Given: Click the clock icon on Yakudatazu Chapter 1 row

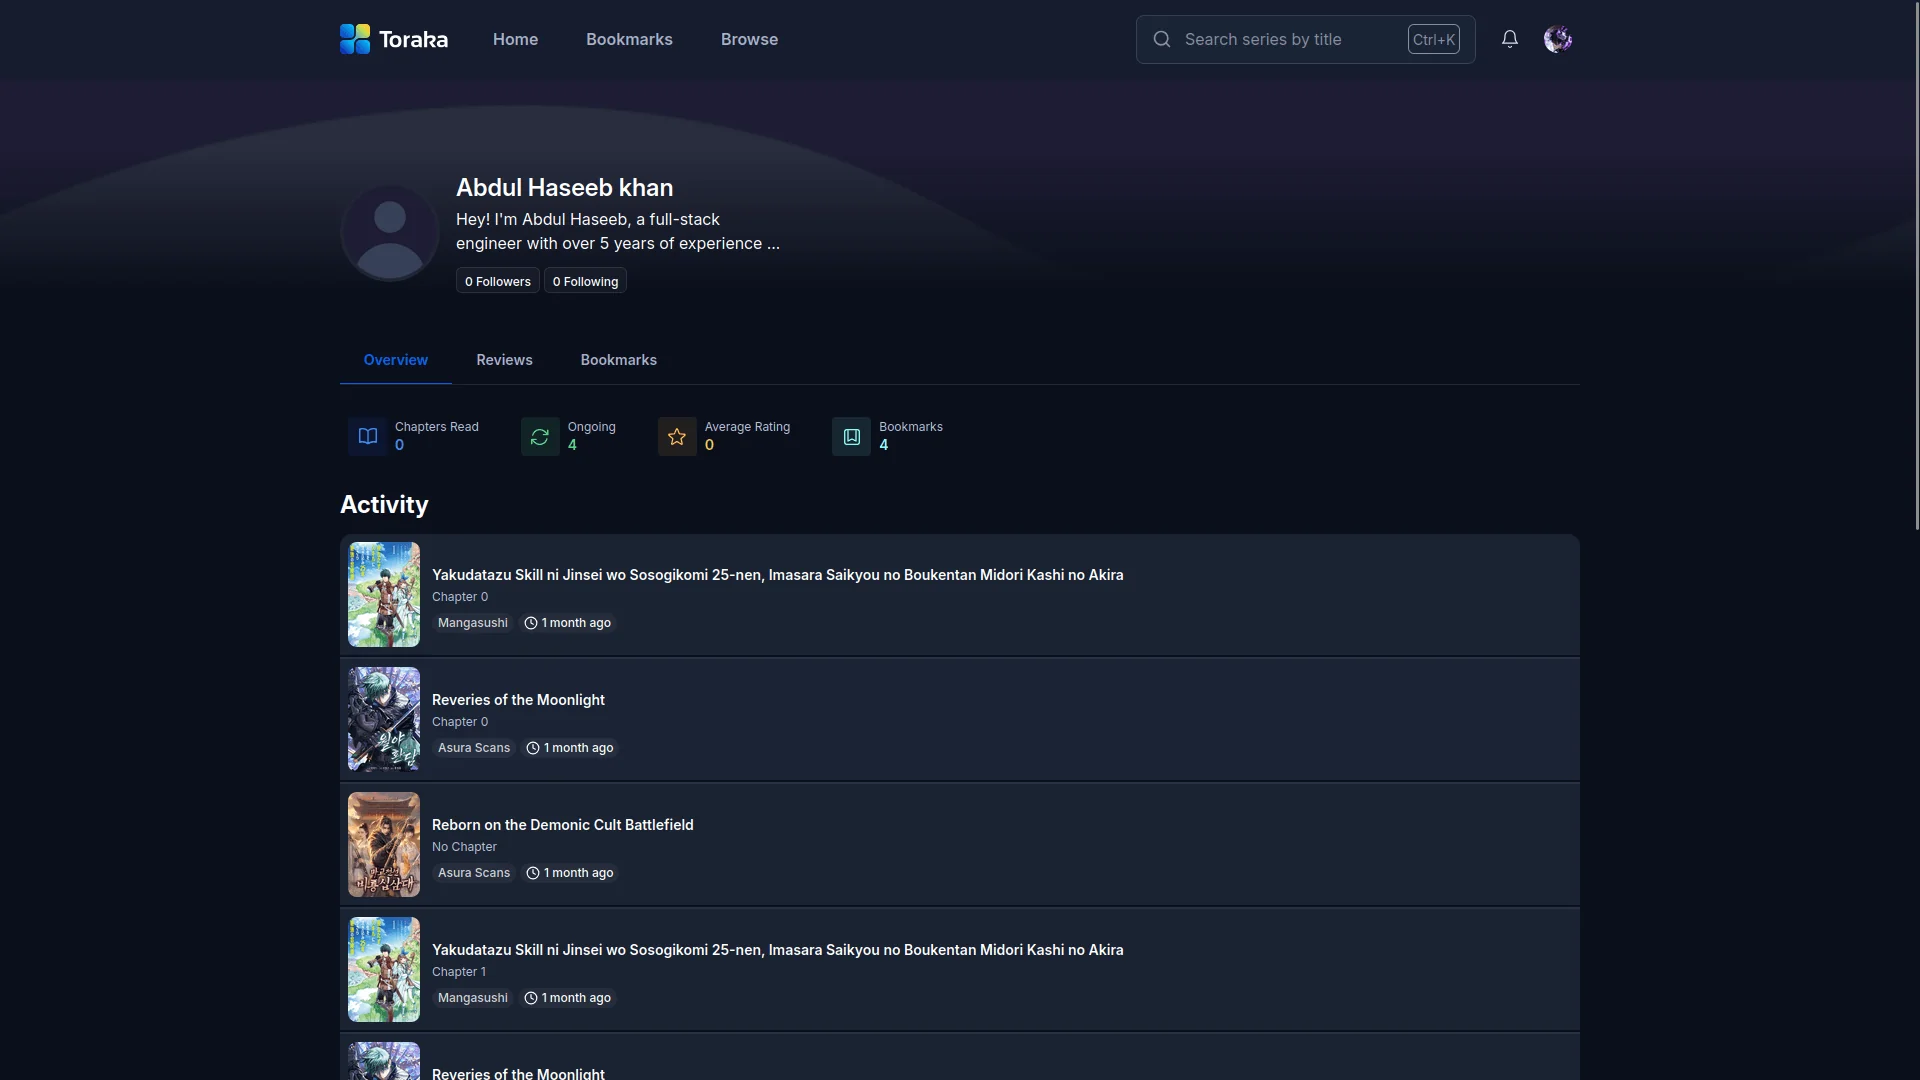Looking at the screenshot, I should point(531,998).
